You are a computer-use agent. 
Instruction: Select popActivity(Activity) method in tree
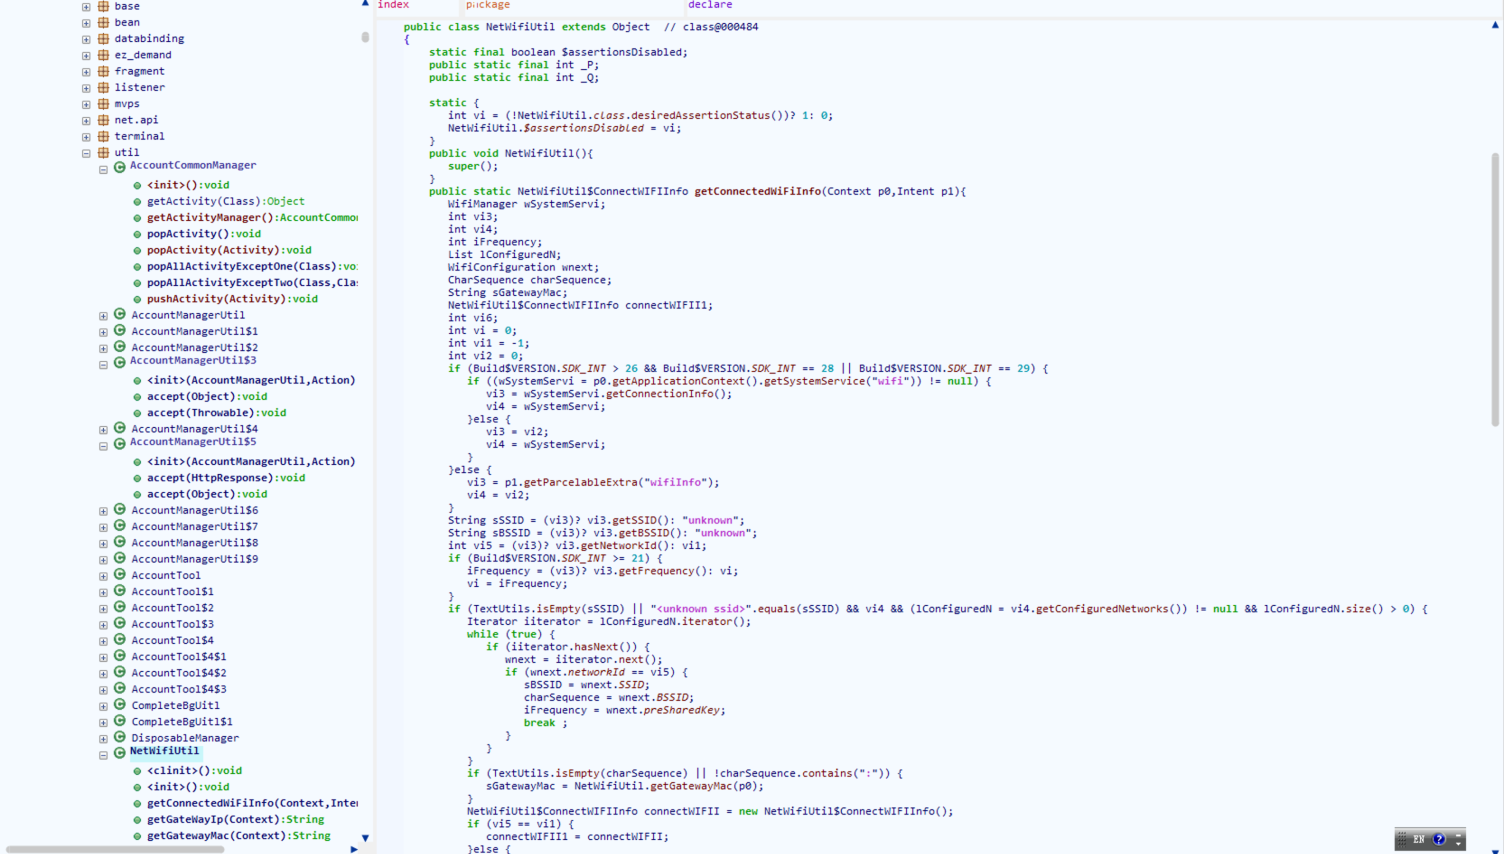pyautogui.click(x=229, y=250)
